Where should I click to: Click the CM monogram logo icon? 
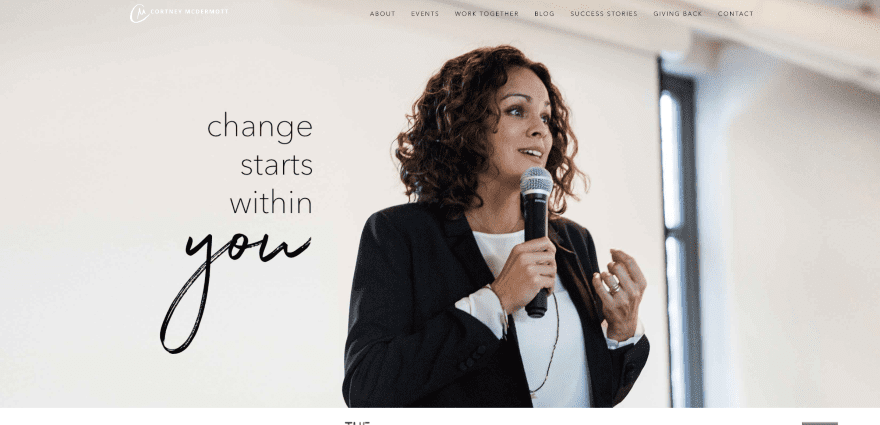(139, 13)
